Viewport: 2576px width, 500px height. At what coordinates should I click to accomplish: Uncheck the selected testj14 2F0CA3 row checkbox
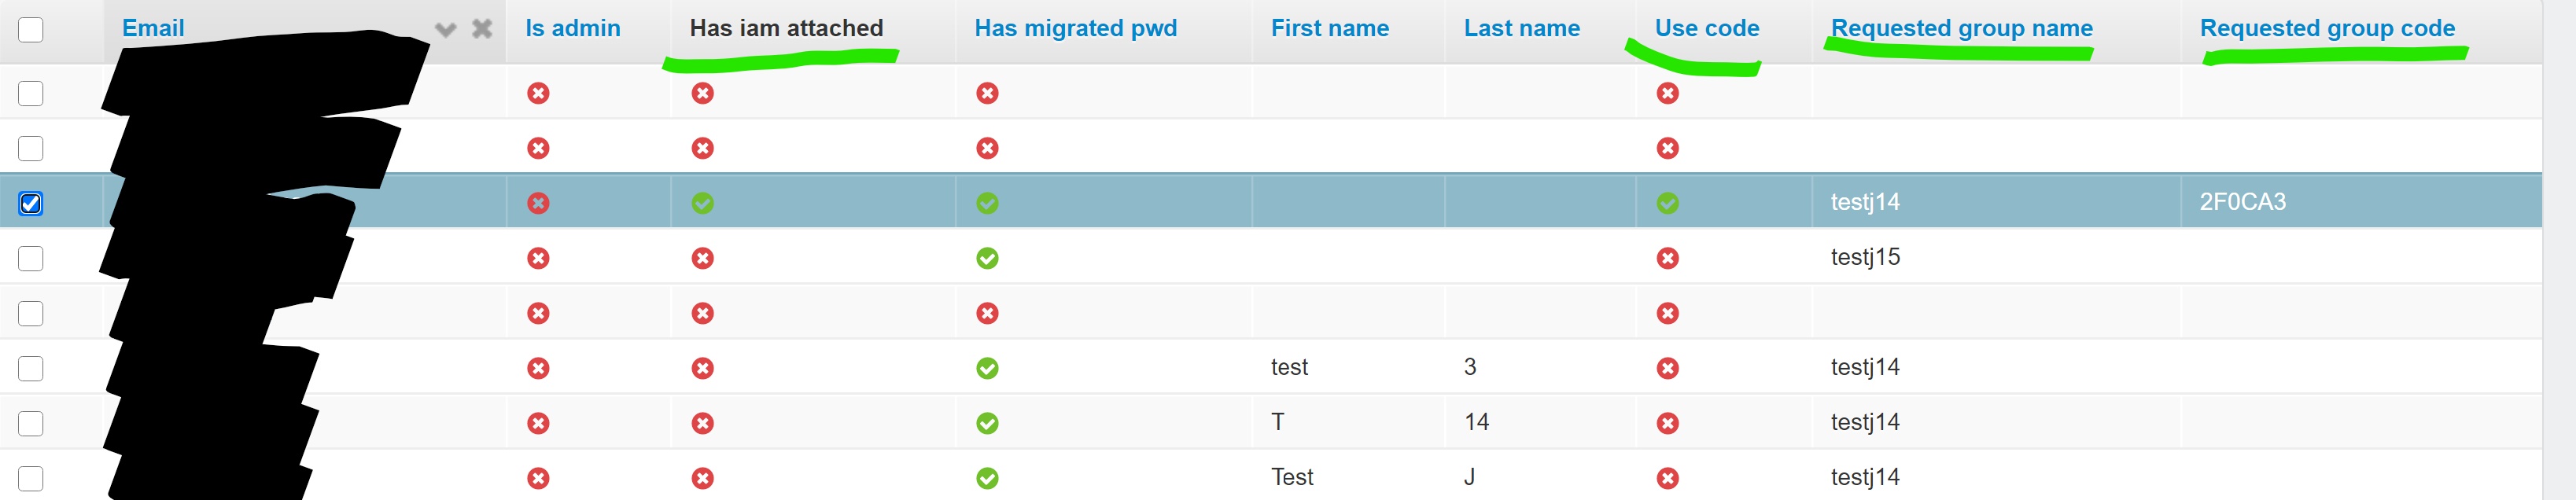pyautogui.click(x=31, y=203)
